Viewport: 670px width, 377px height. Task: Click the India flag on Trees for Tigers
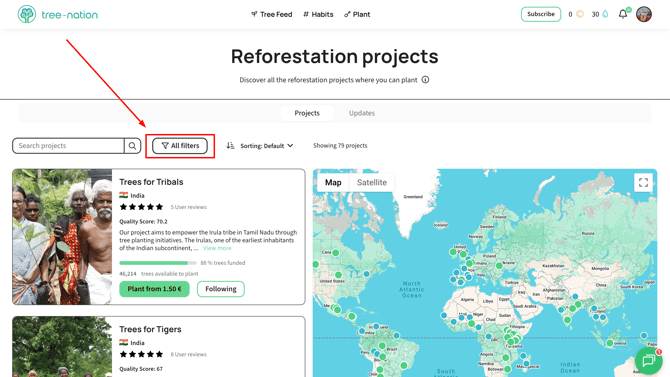(123, 342)
